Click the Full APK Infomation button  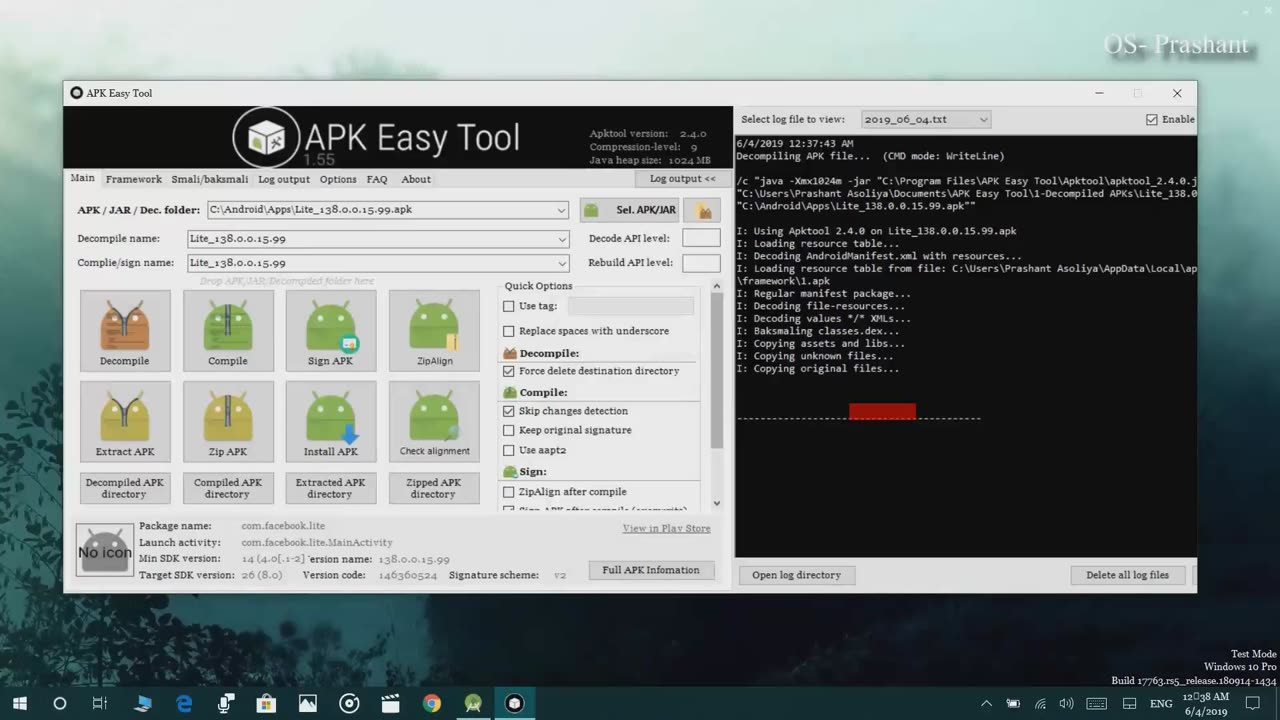(x=651, y=570)
